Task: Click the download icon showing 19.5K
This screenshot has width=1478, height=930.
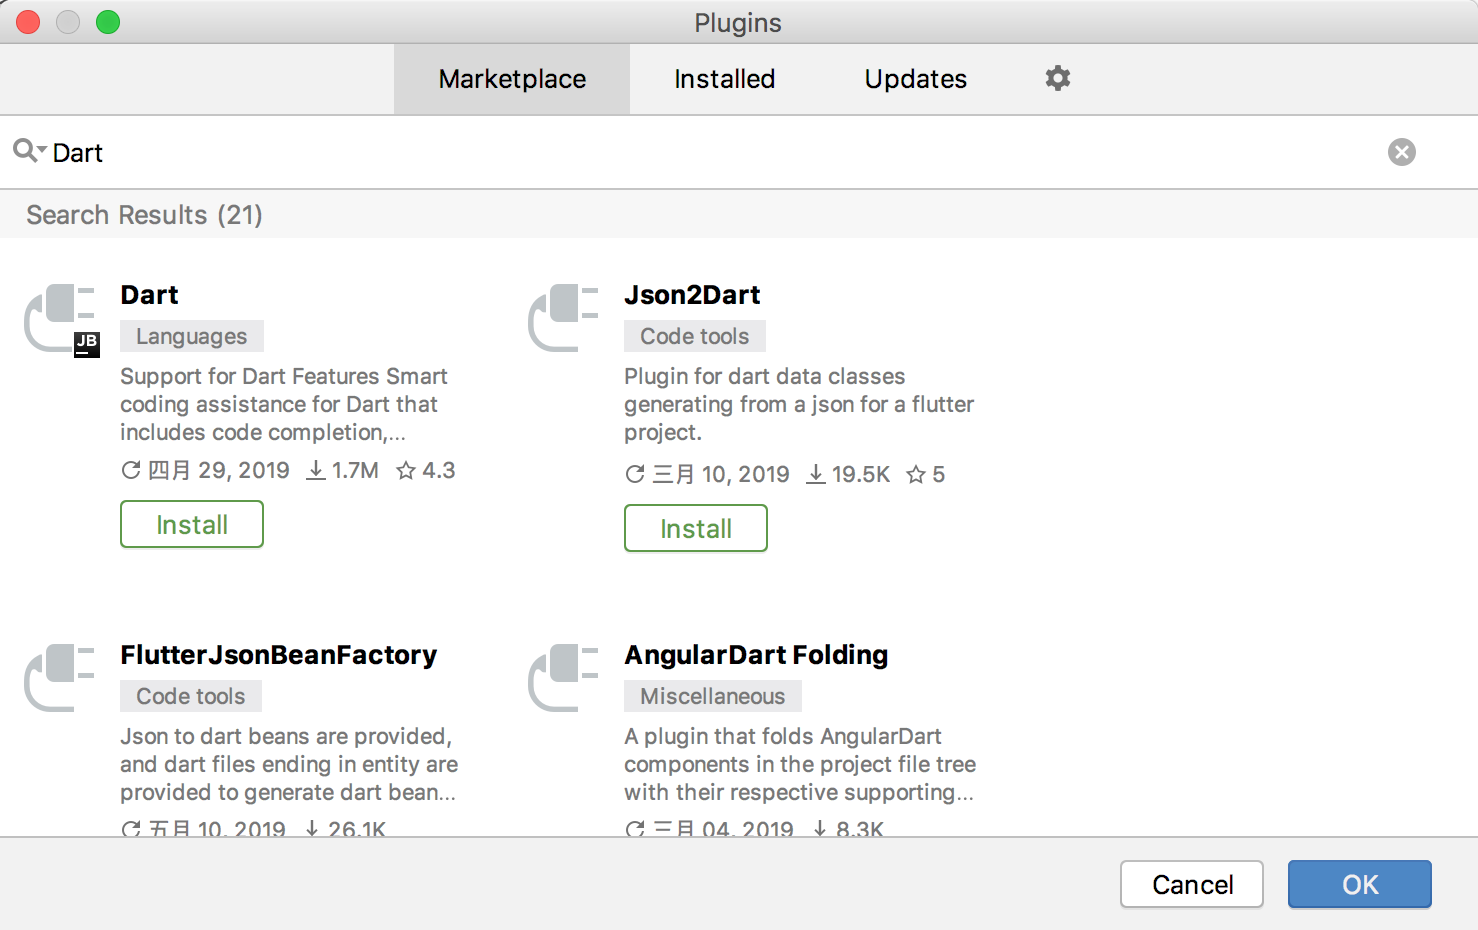Action: pos(816,474)
